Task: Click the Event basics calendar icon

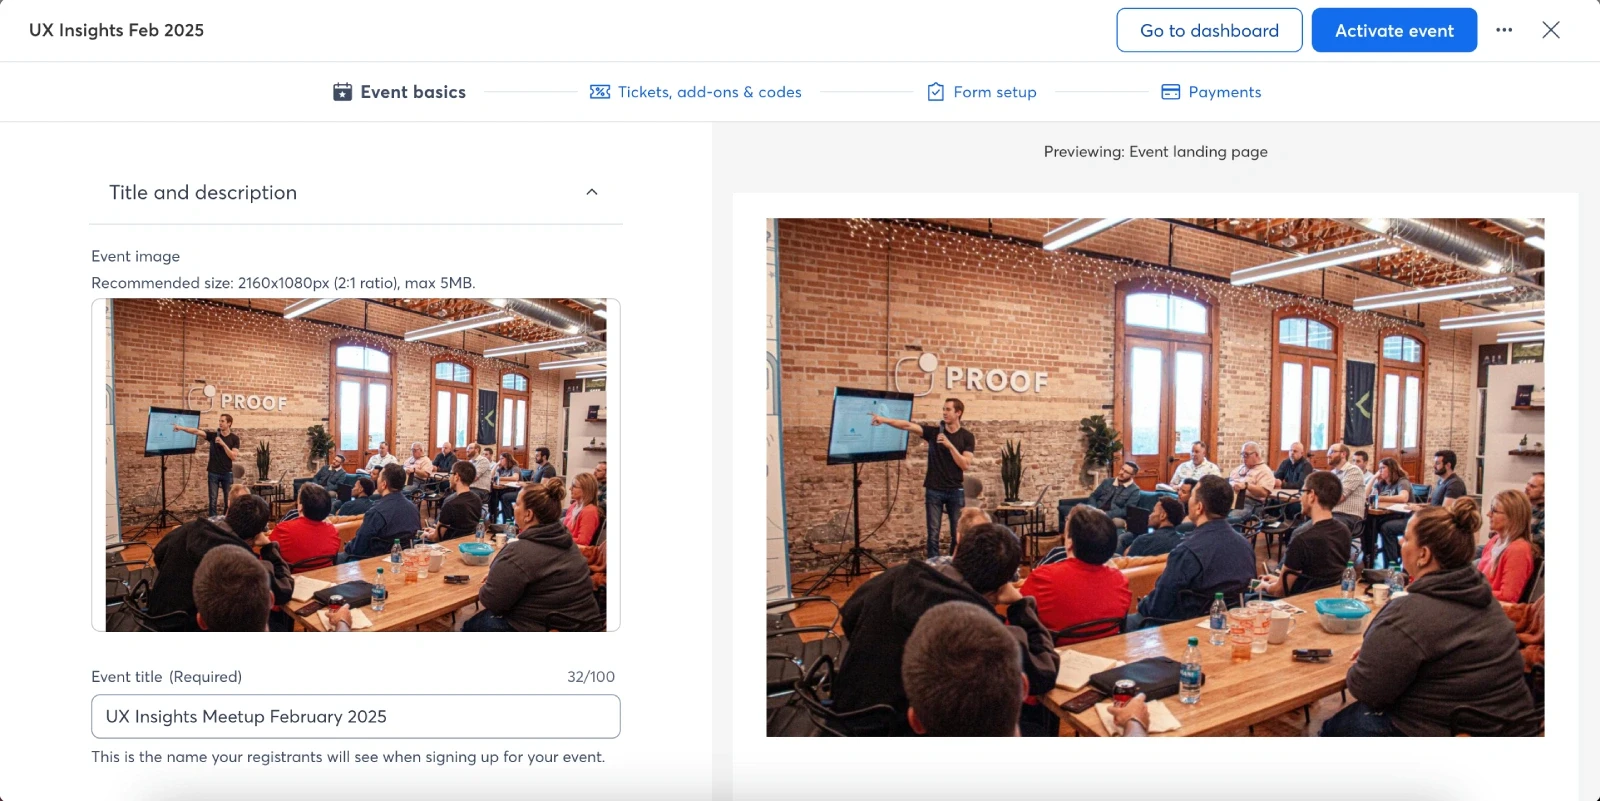Action: click(x=342, y=92)
